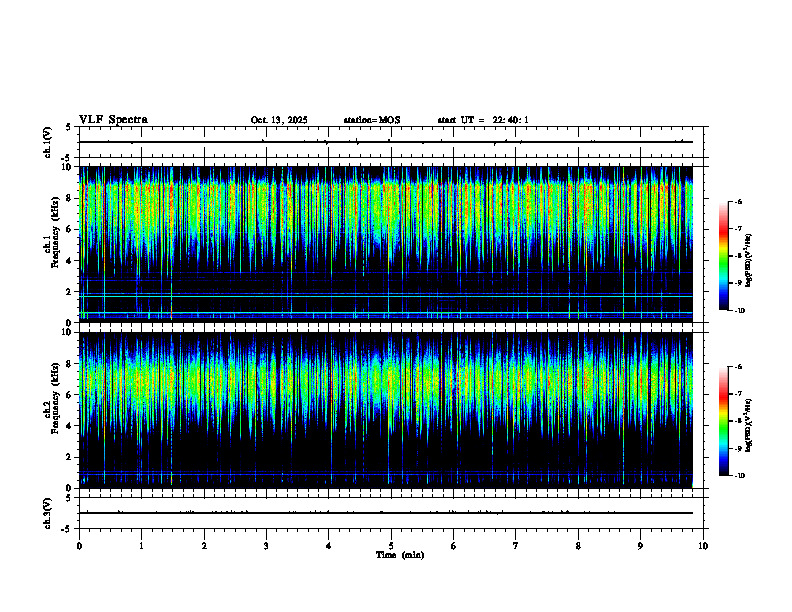The image size is (792, 612).
Task: Click the "ch.1(V)" axis label
Action: 48,142
